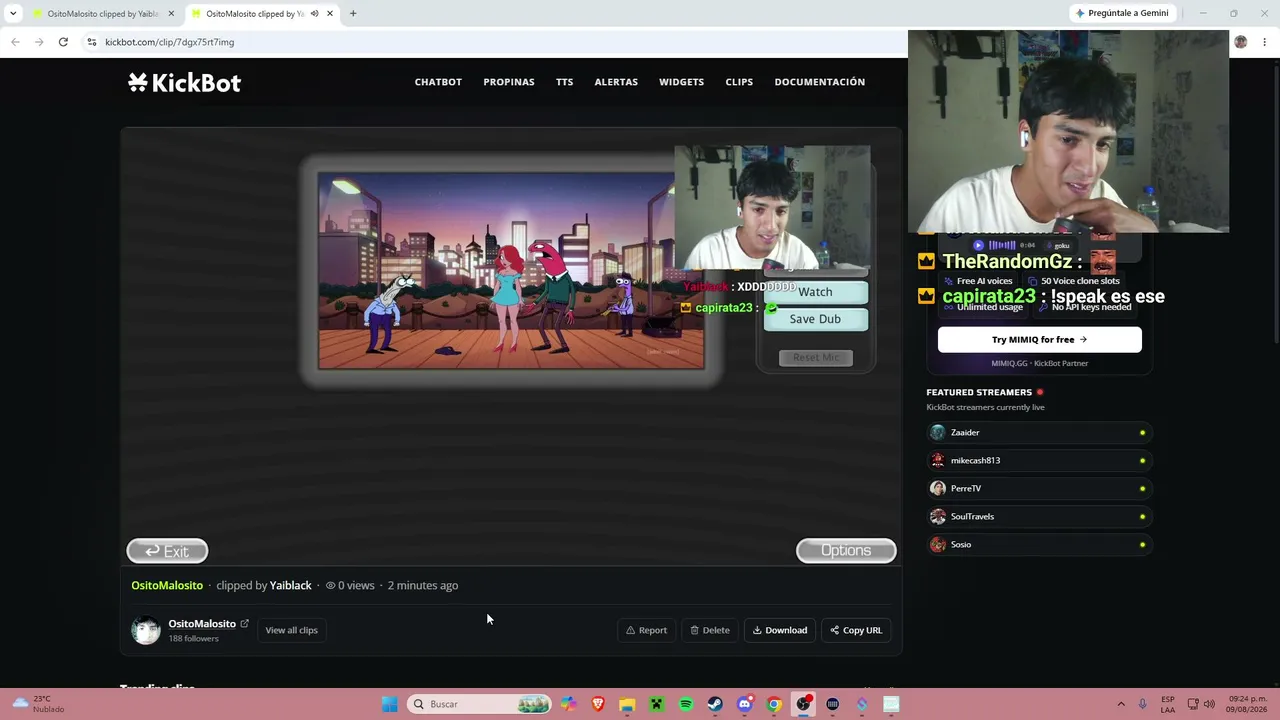Click the Exit button in the clip
Image resolution: width=1280 pixels, height=720 pixels.
(167, 551)
